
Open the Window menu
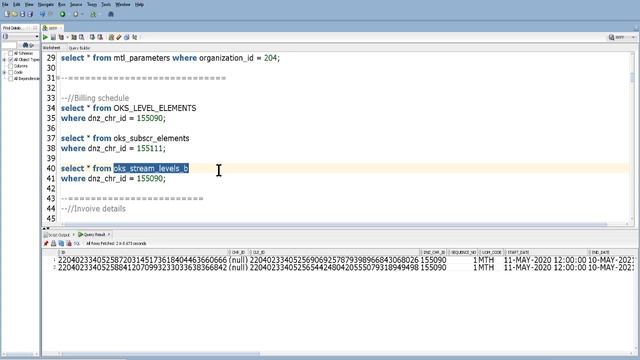point(122,4)
